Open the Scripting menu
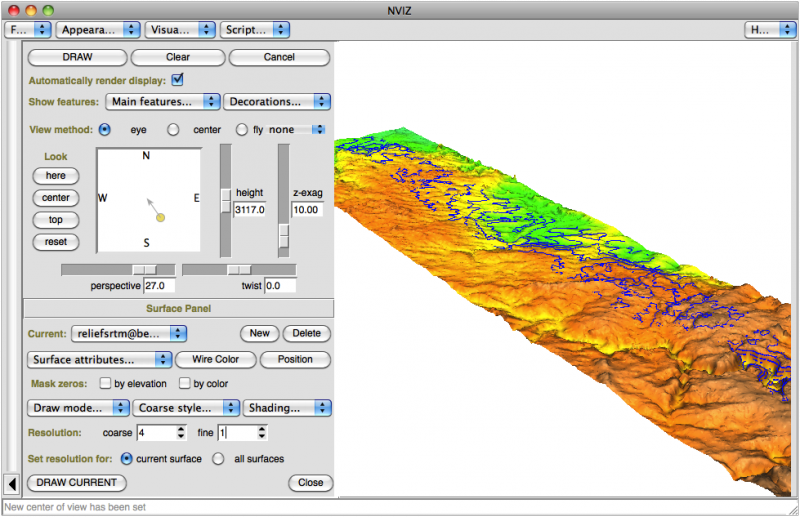This screenshot has height=517, width=800. pyautogui.click(x=254, y=30)
